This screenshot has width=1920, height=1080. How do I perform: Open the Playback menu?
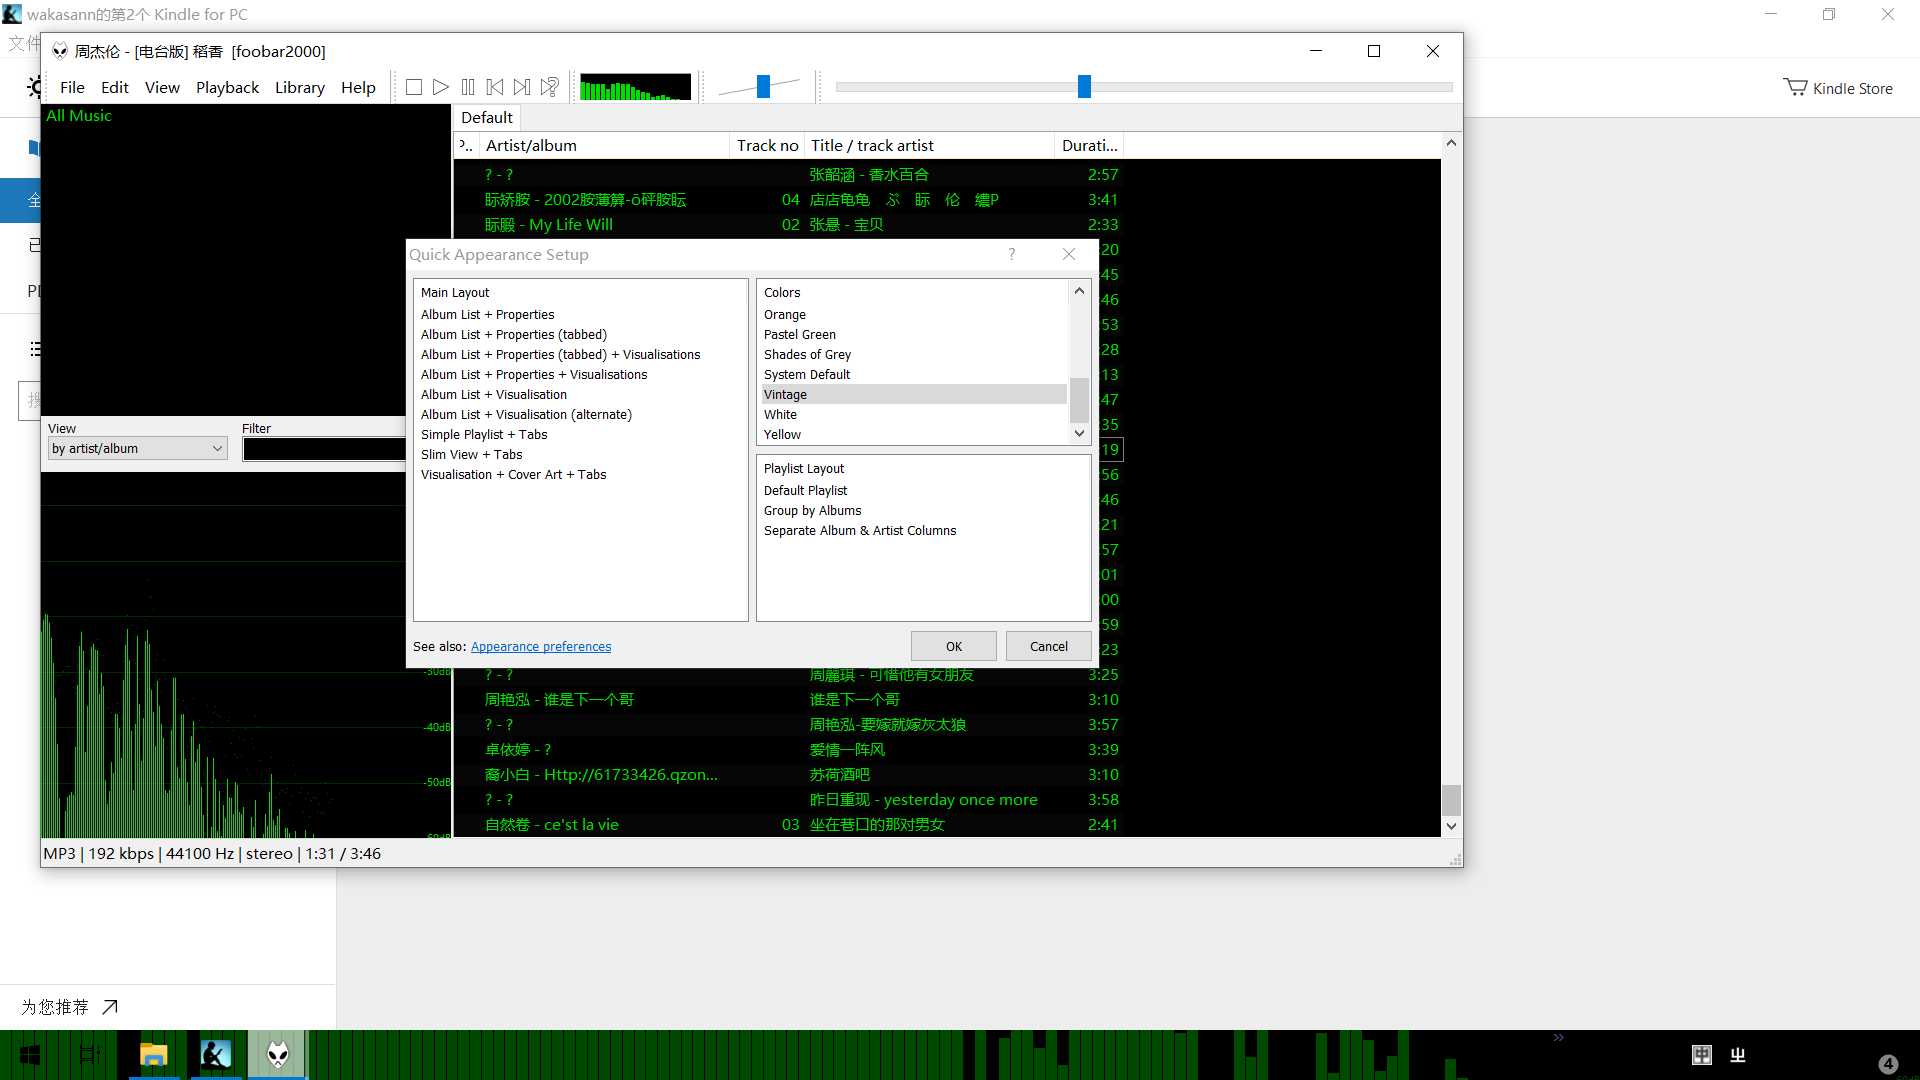(227, 87)
